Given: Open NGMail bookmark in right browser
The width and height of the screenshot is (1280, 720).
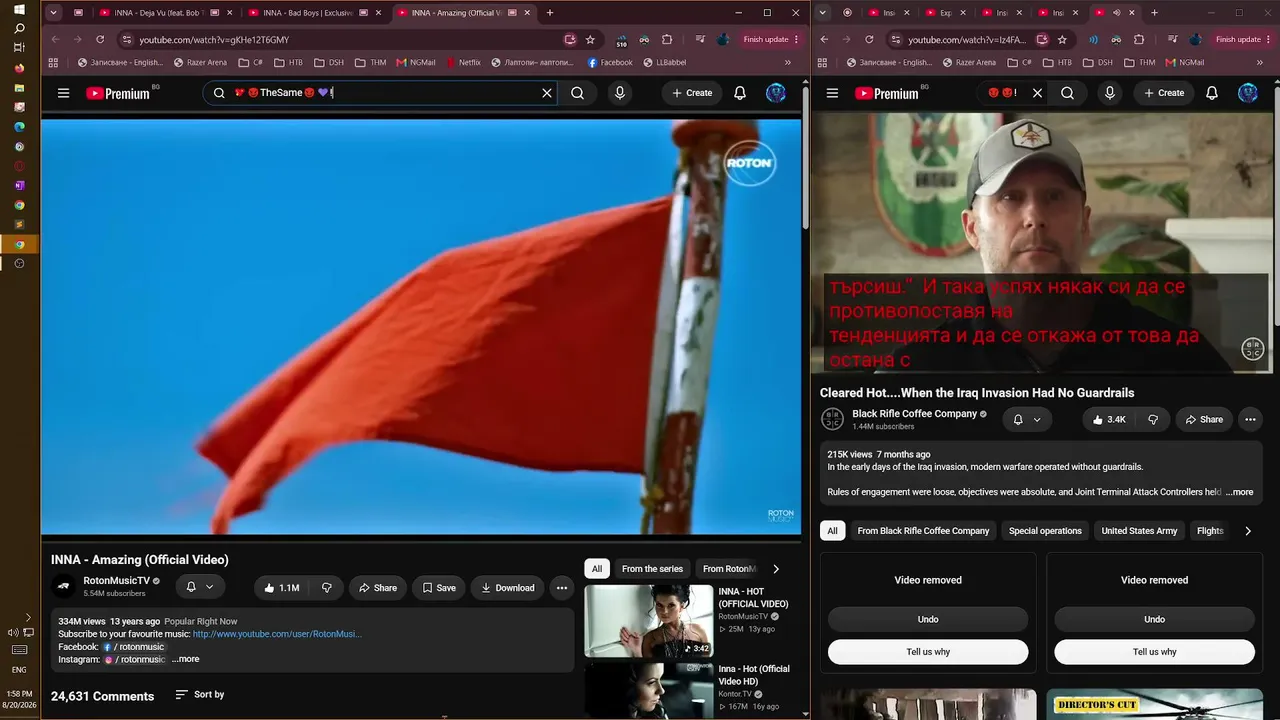Looking at the screenshot, I should pyautogui.click(x=1185, y=62).
